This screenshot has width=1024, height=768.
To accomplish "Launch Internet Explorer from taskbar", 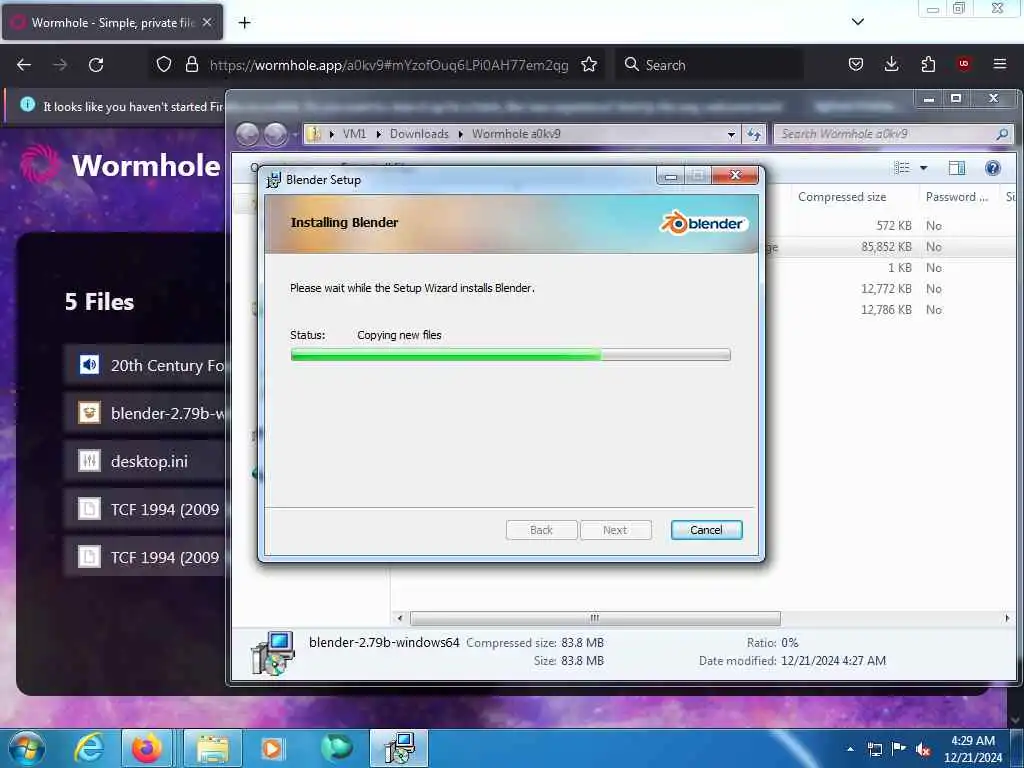I will coord(89,748).
